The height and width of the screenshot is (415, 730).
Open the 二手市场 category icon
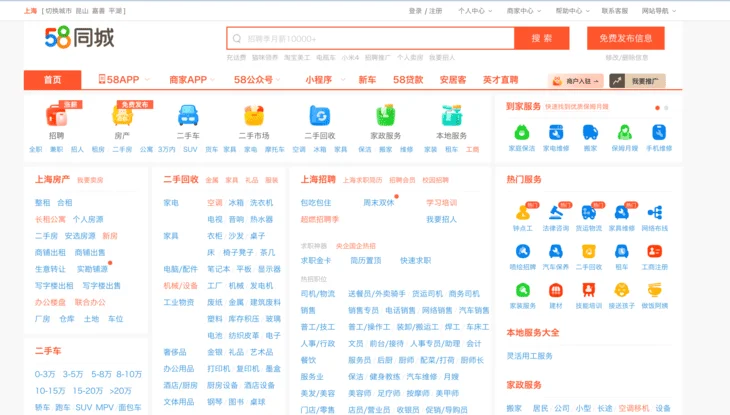click(254, 116)
